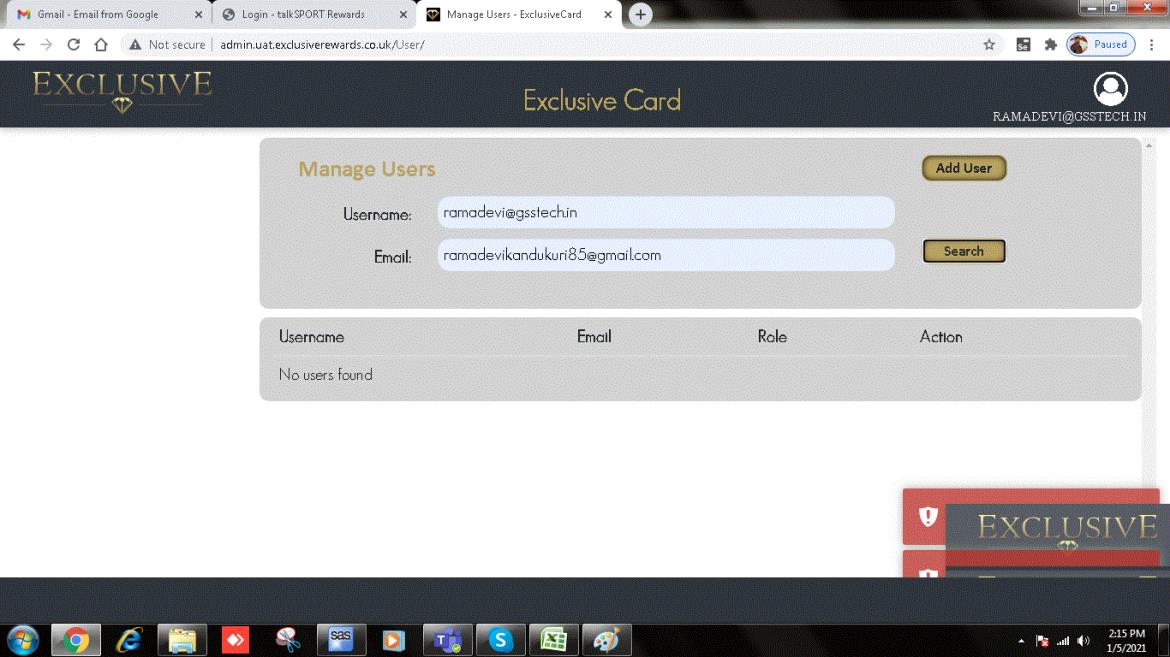The width and height of the screenshot is (1170, 657).
Task: Click the Search button
Action: (963, 251)
